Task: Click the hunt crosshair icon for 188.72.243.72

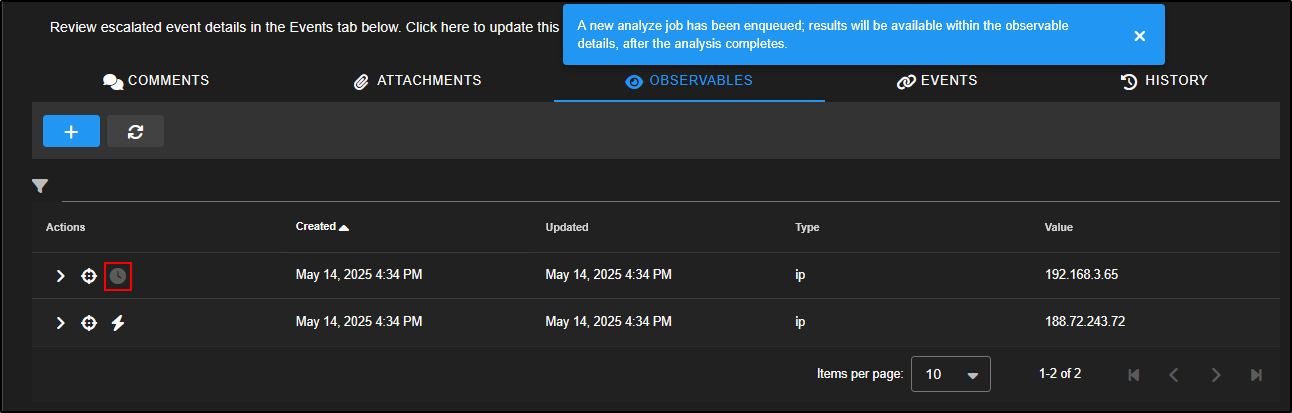Action: tap(89, 323)
